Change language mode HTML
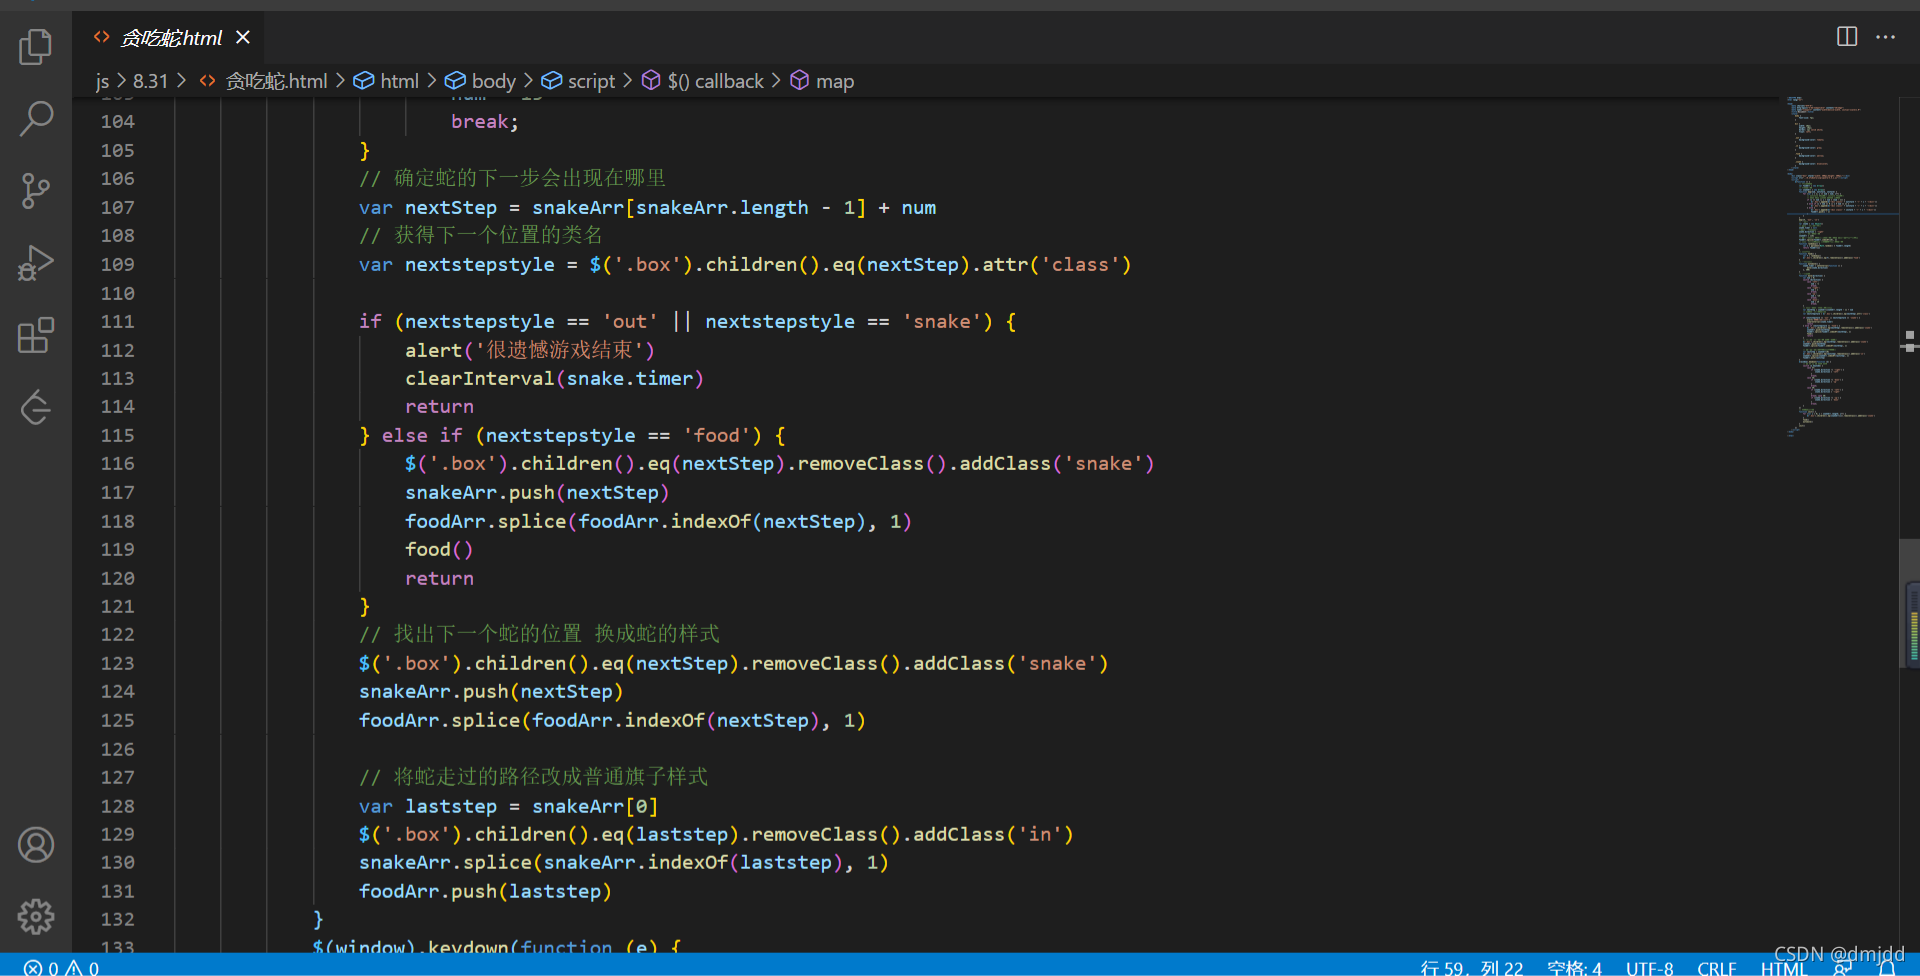 coord(1783,968)
